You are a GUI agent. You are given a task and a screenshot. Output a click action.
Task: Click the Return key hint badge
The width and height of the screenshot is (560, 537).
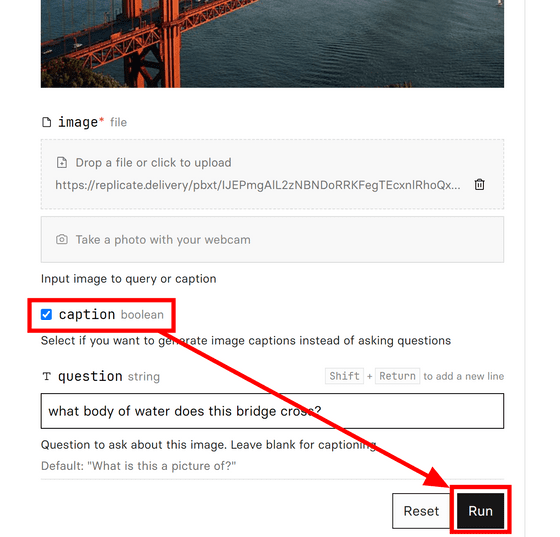[x=398, y=376]
